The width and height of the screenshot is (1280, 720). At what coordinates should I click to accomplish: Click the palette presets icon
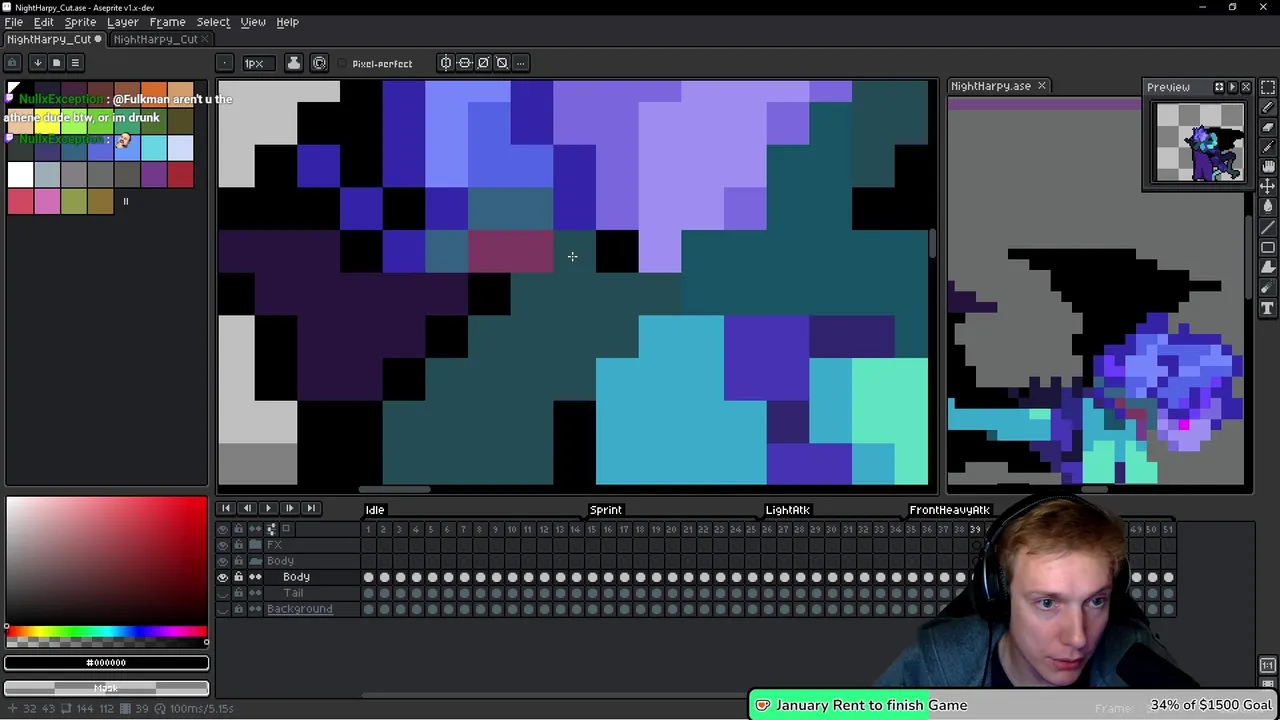[56, 63]
